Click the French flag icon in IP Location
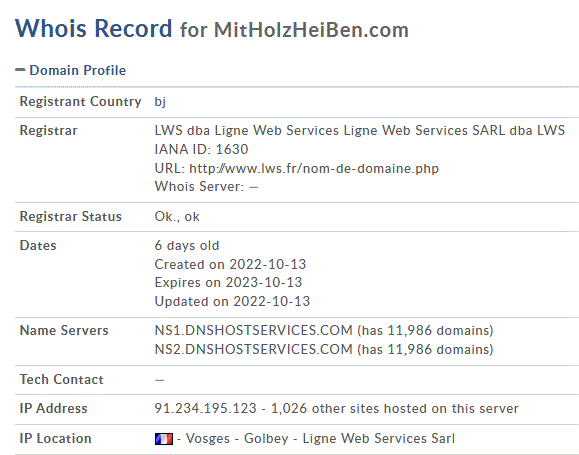Viewport: 579px width, 455px height. click(164, 439)
